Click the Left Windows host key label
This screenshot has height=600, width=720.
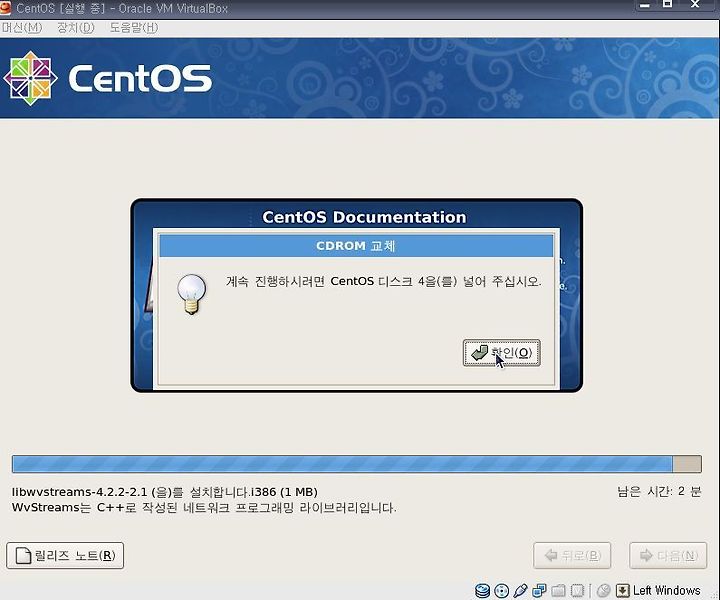[666, 590]
